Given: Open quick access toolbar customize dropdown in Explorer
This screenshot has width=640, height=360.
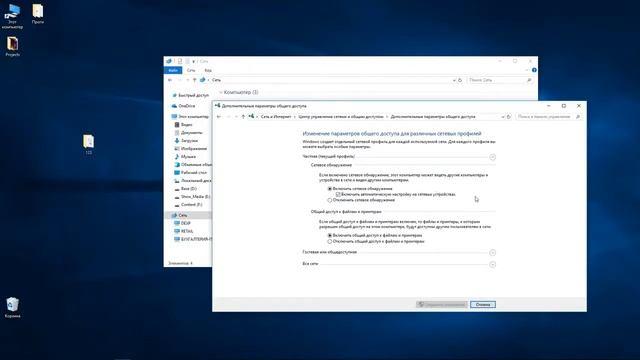Looking at the screenshot, I should (x=193, y=61).
